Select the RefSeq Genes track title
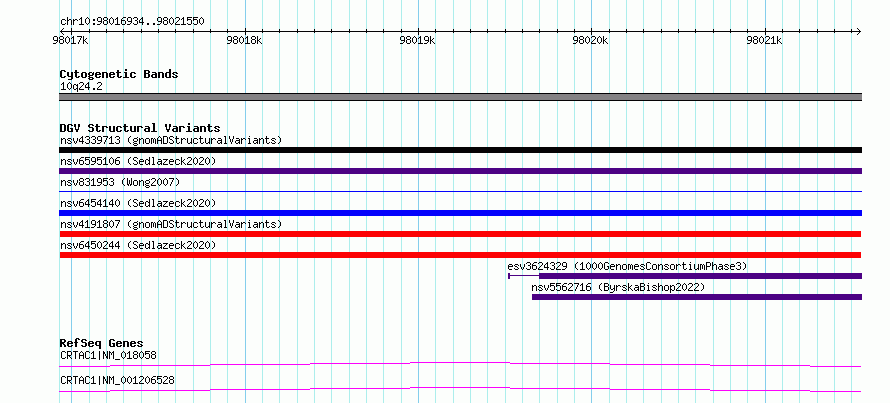890x403 pixels. click(102, 343)
